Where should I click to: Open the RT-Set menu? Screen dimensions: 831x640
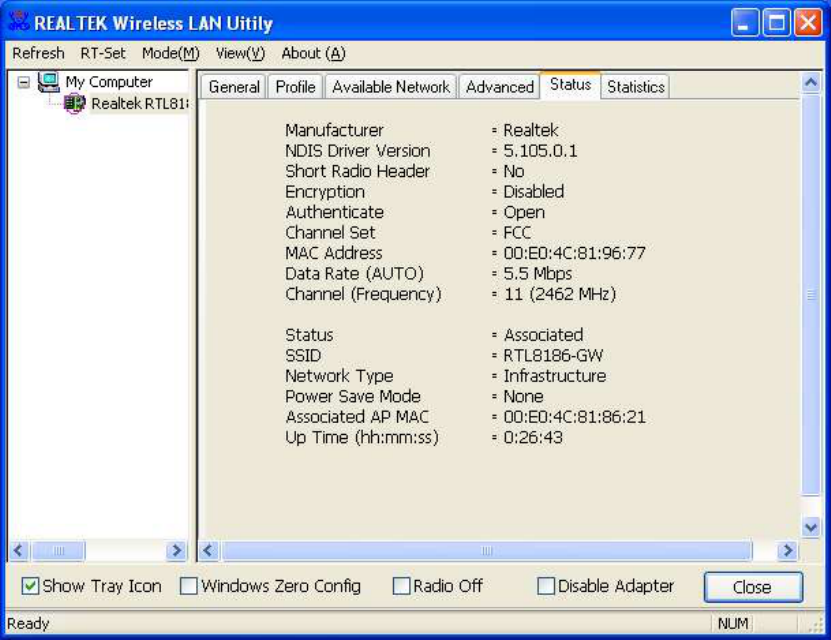pyautogui.click(x=103, y=54)
